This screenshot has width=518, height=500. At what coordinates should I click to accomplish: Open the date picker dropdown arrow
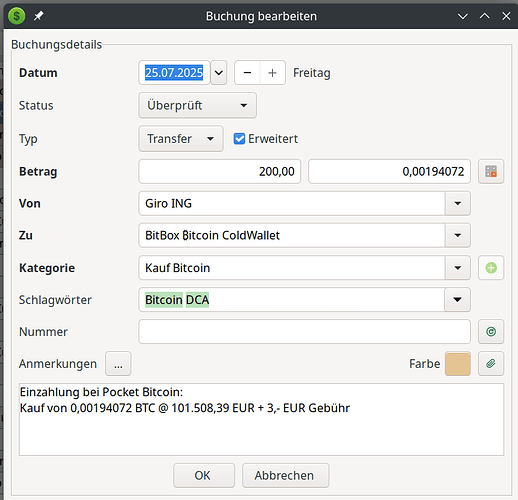219,73
